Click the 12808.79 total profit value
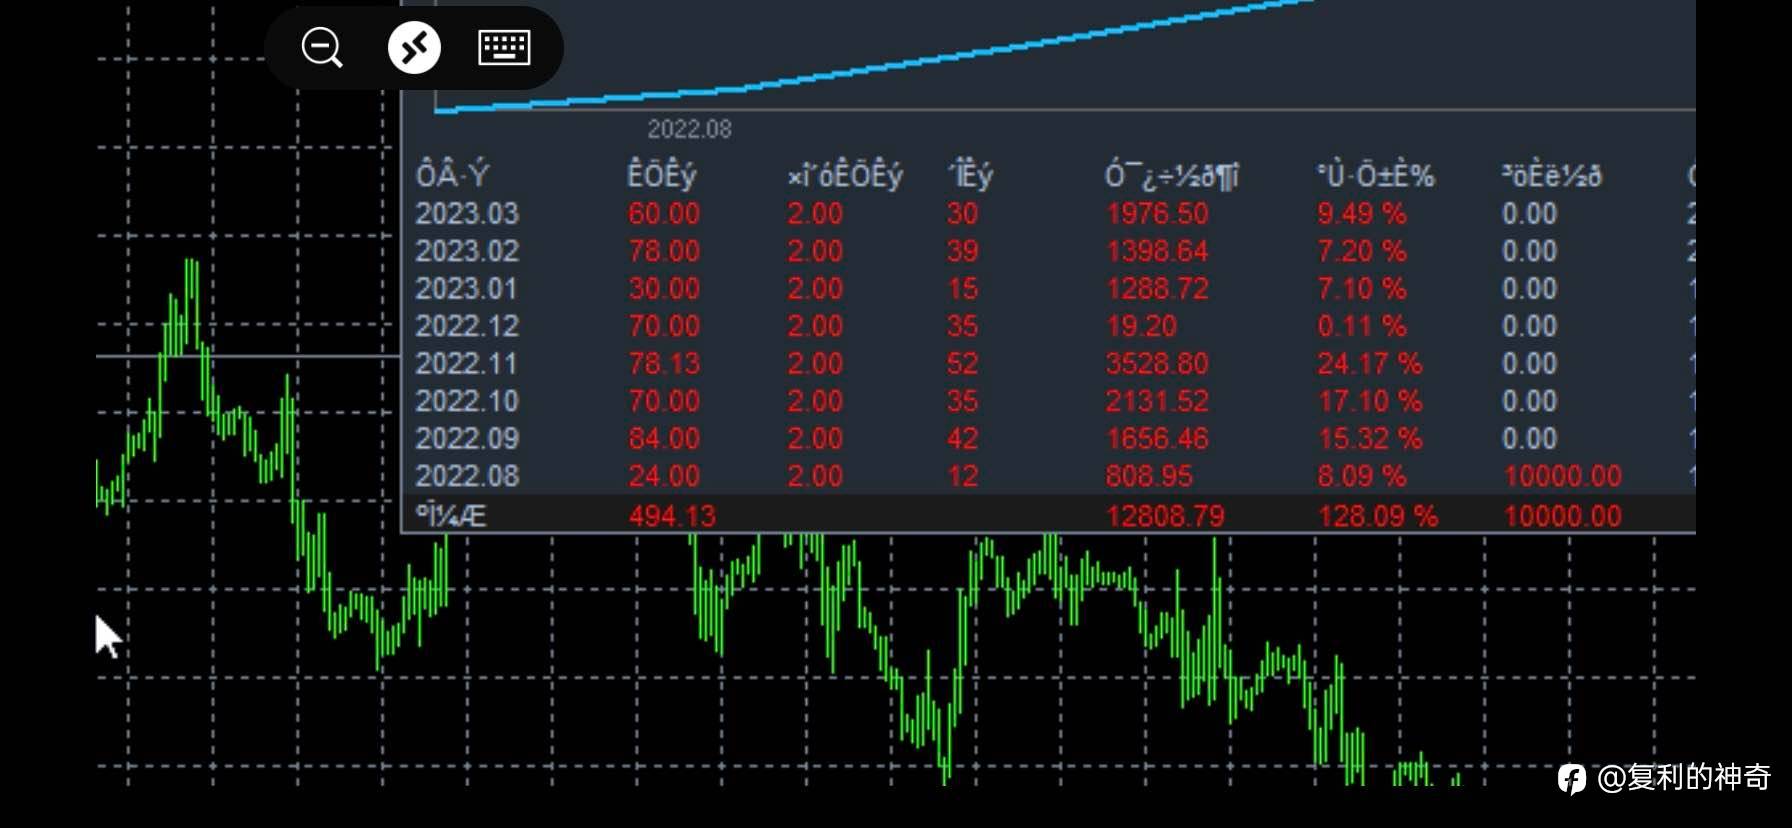This screenshot has height=828, width=1792. [1165, 516]
